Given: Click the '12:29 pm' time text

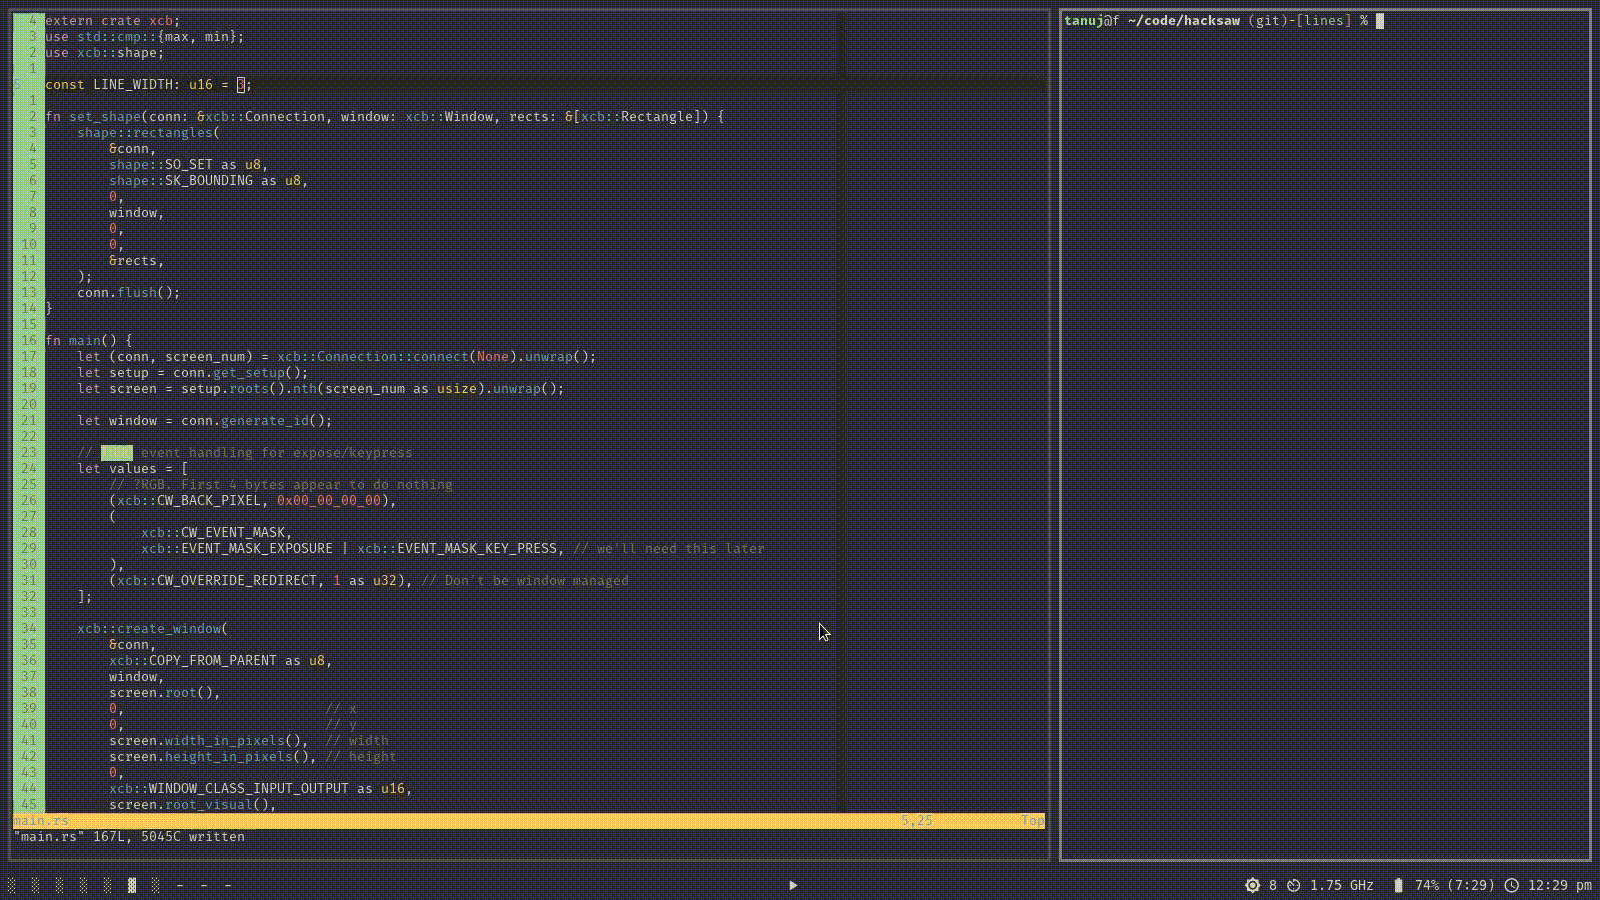Looking at the screenshot, I should point(1559,885).
